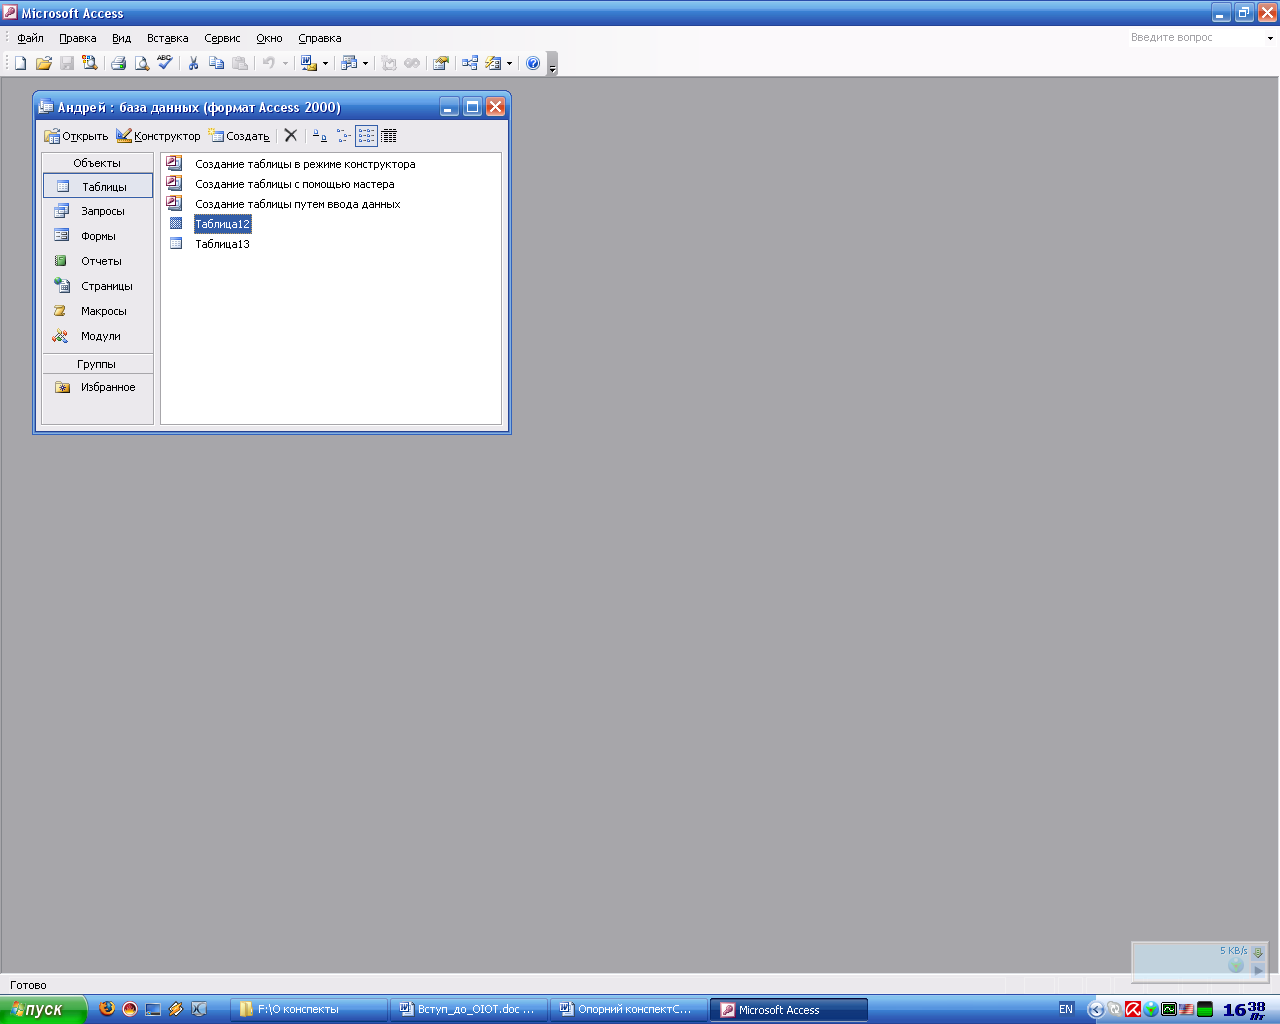Open dropdown arrow beside Analyze icon
The height and width of the screenshot is (1024, 1280).
[365, 63]
